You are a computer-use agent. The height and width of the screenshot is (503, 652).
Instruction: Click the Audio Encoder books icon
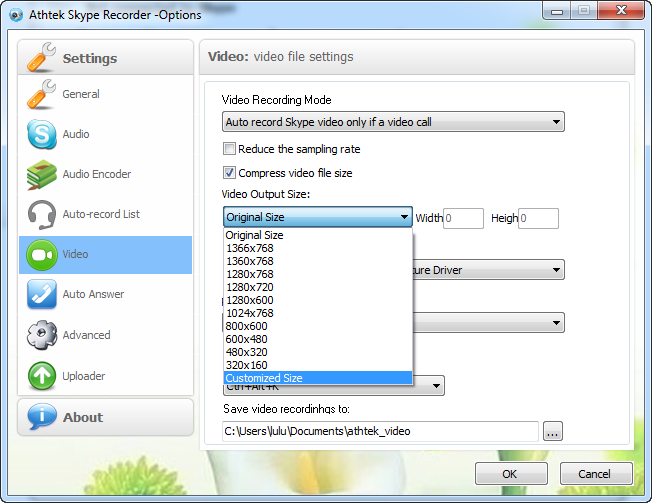coord(41,175)
